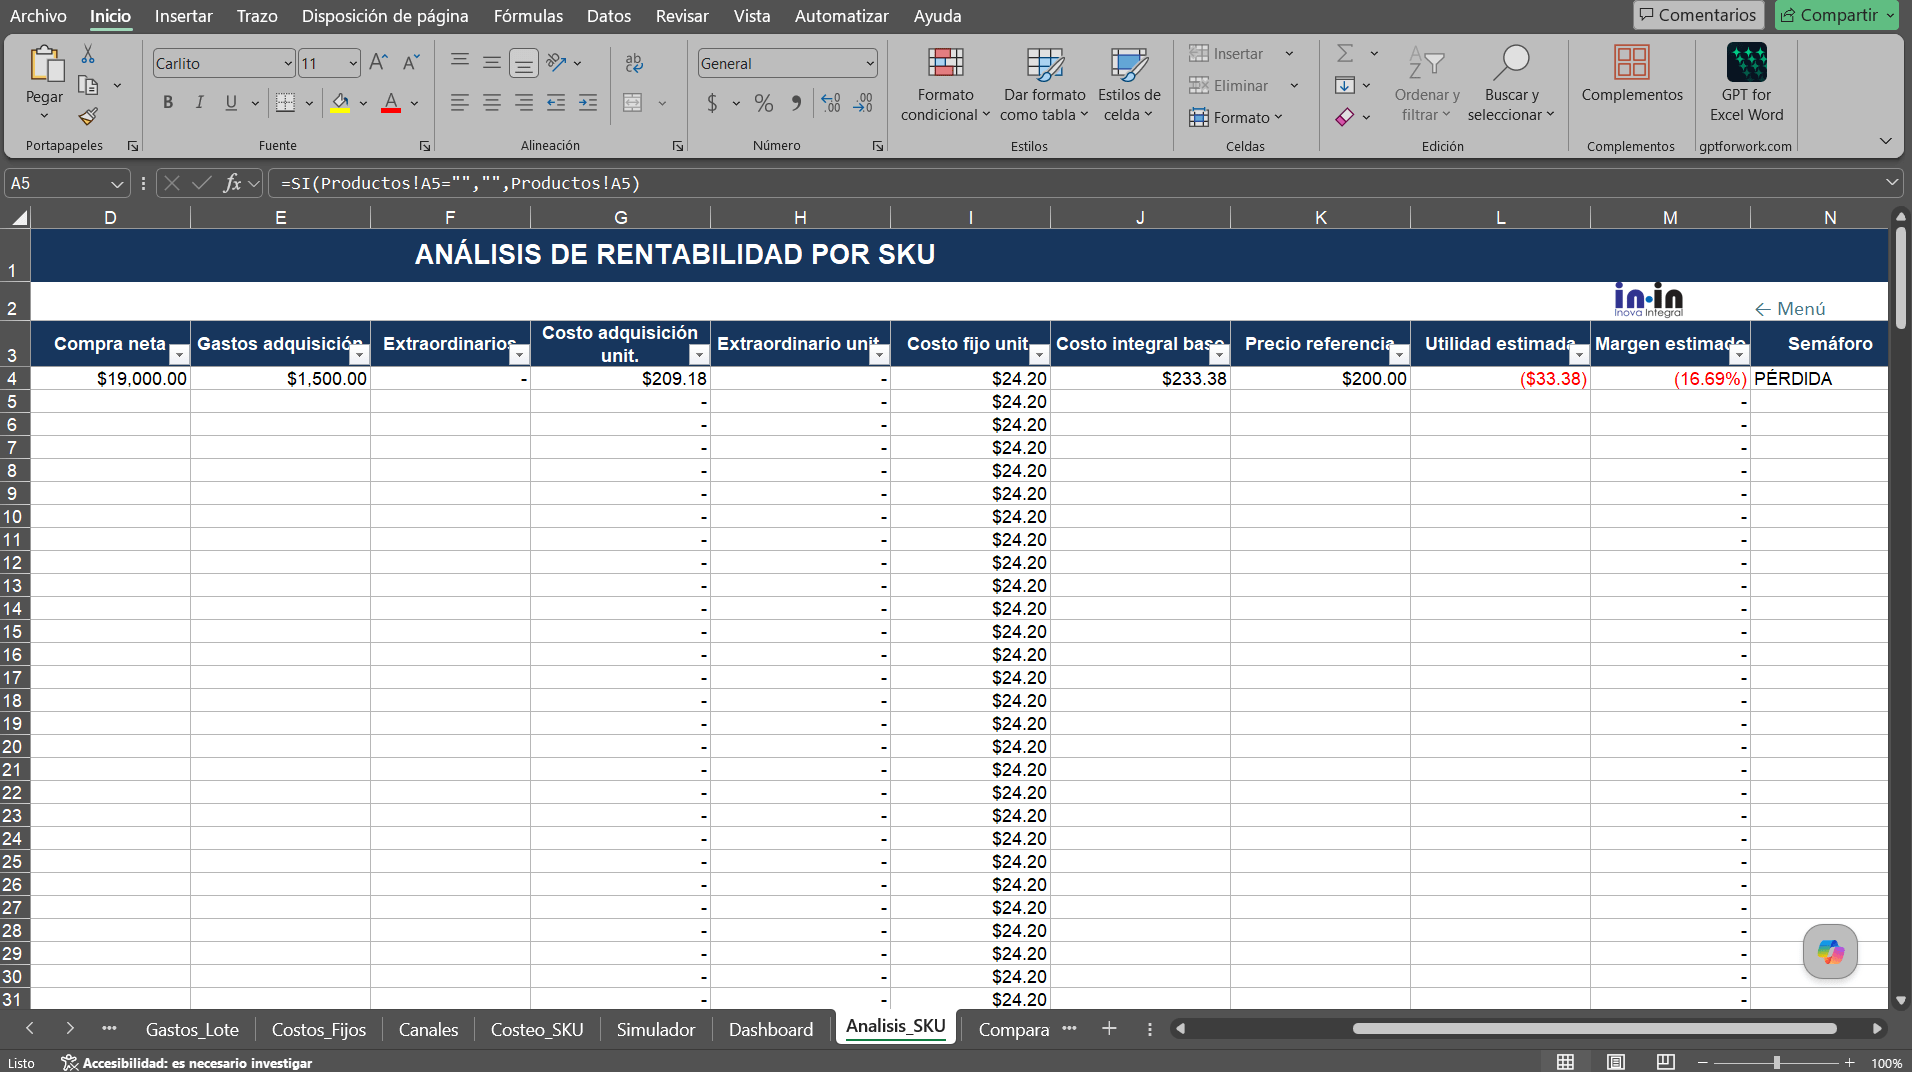The width and height of the screenshot is (1912, 1072).
Task: Toggle italic formatting
Action: click(199, 102)
